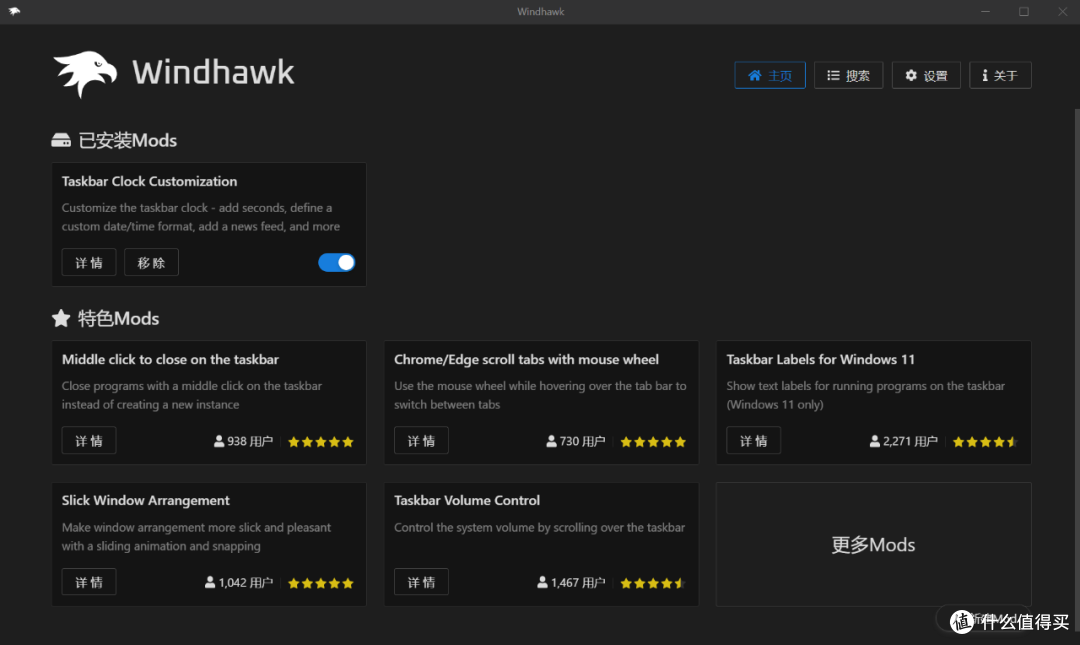1080x645 pixels.
Task: Click the hard drive icon beside 已安装Mods heading
Action: tap(61, 140)
